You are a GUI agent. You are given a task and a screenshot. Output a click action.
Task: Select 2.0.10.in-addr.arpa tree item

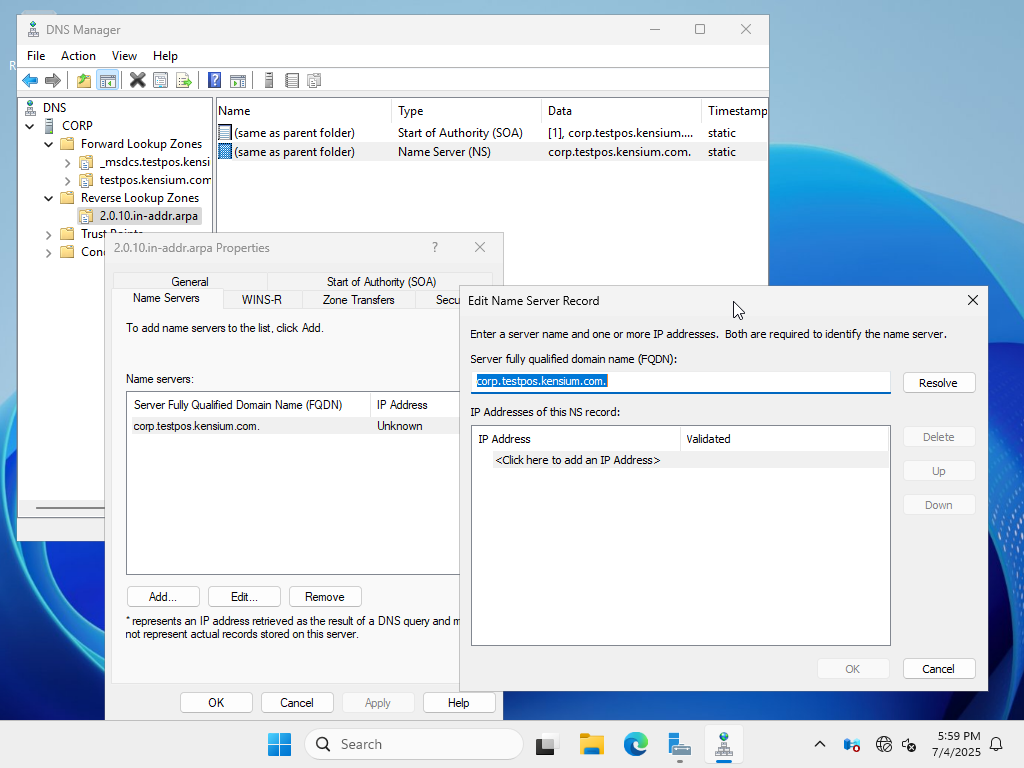(x=148, y=216)
